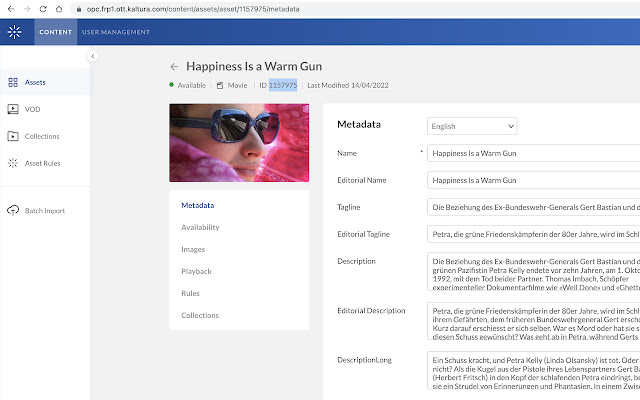Click the DescriptionLong text area
This screenshot has height=400, width=640.
tap(533, 370)
